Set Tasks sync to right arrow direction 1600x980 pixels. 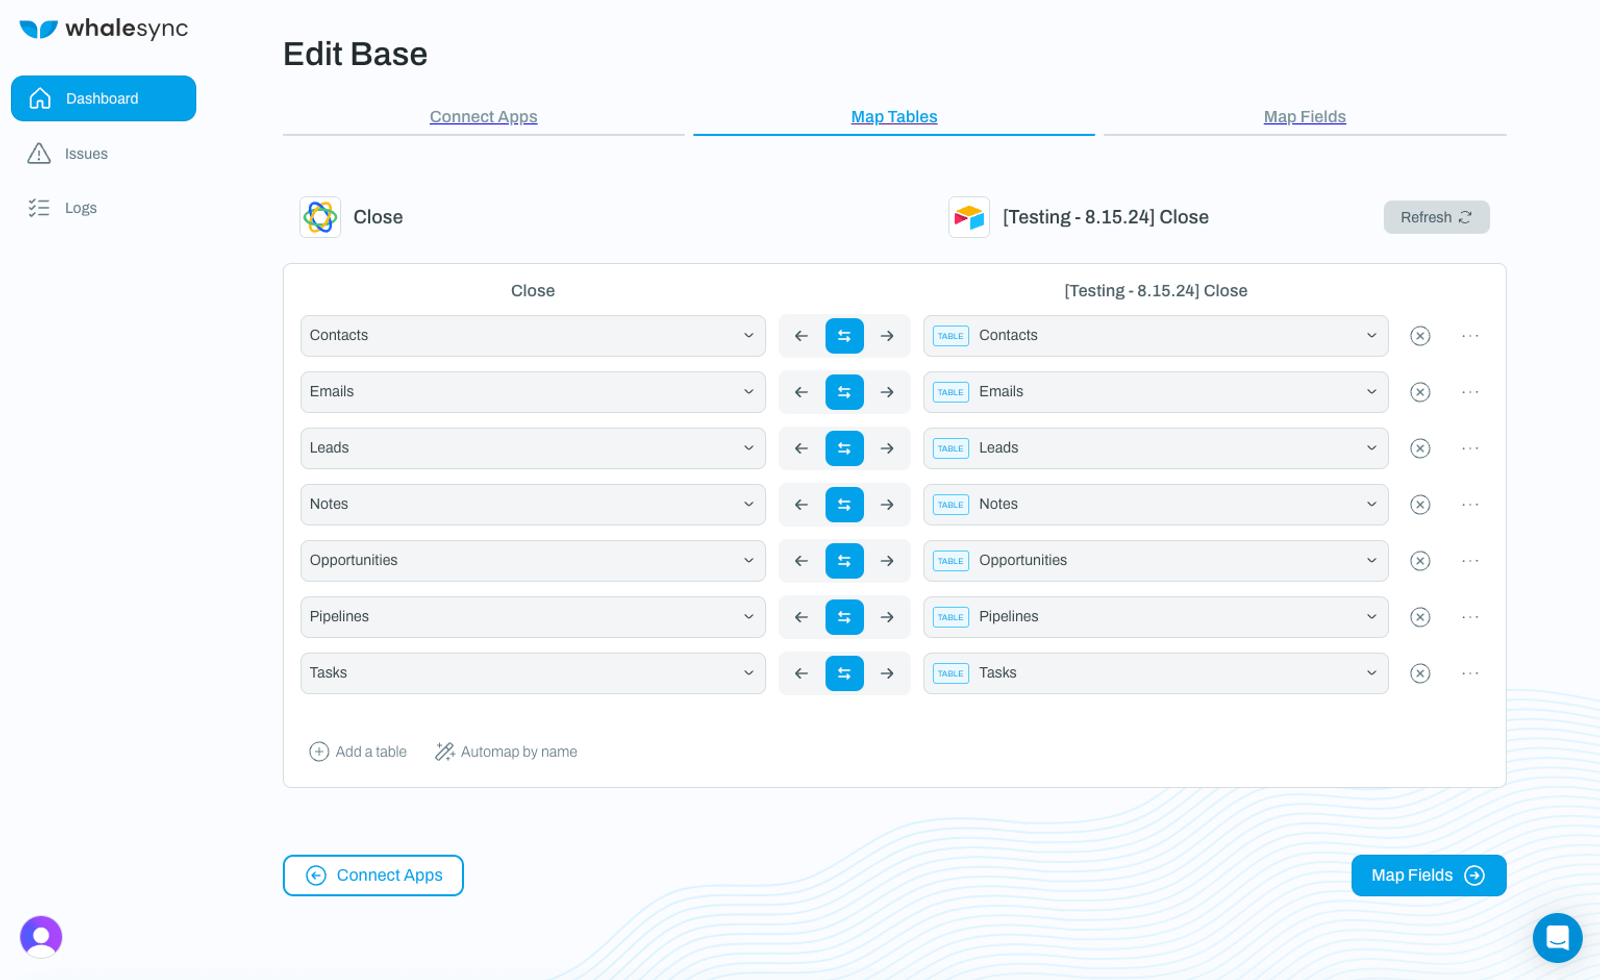tap(887, 673)
